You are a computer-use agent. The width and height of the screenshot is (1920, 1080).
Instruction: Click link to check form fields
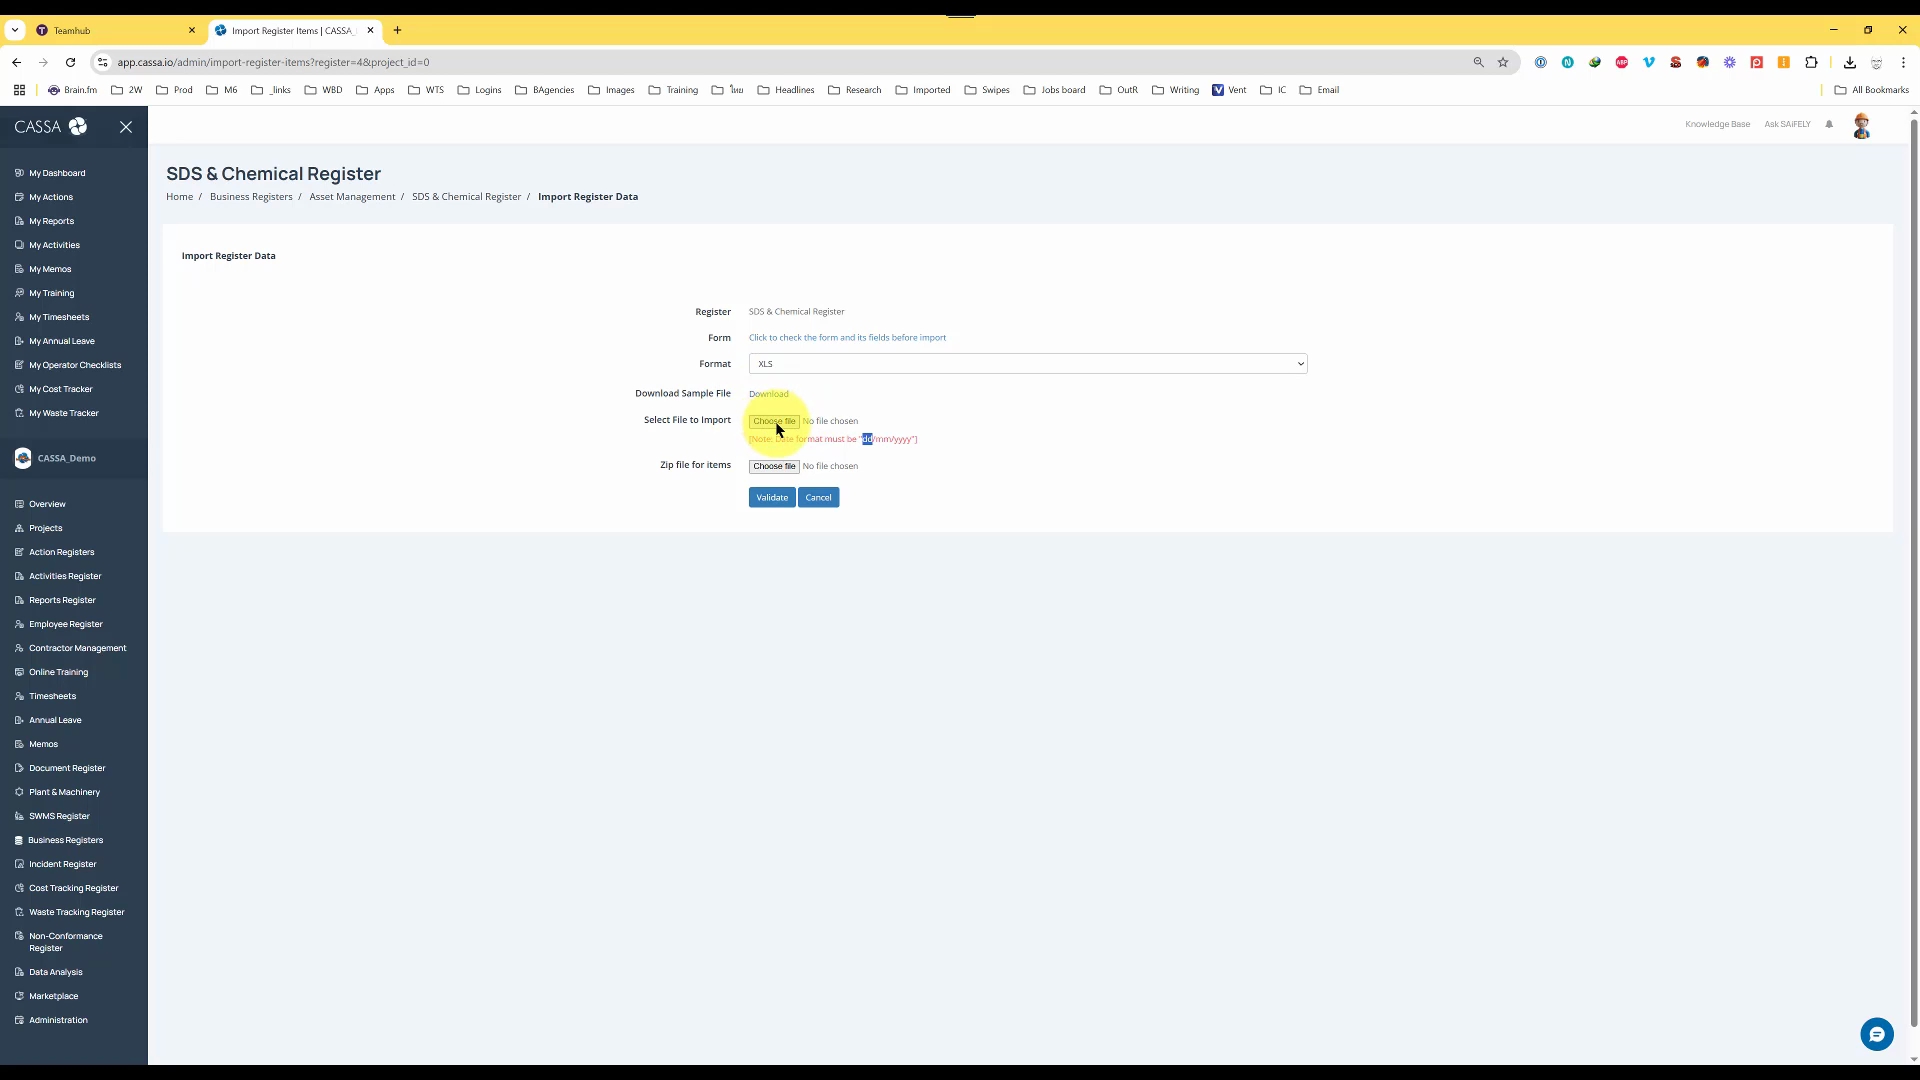(x=847, y=338)
